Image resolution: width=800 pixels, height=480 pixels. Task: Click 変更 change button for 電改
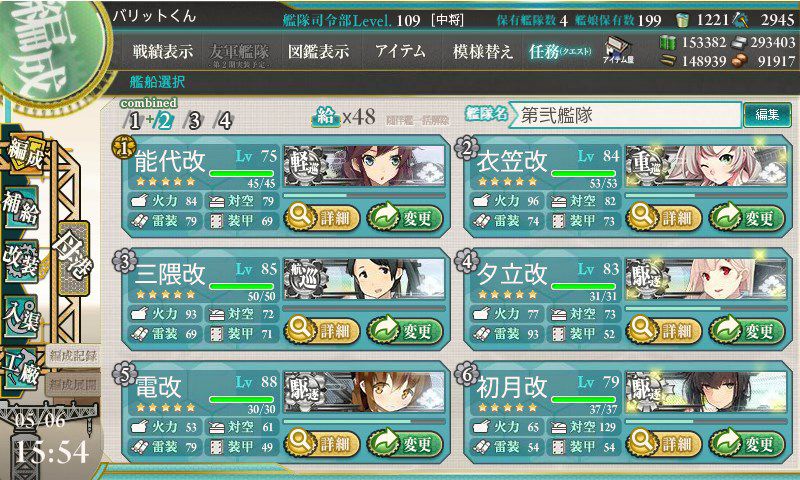[405, 444]
